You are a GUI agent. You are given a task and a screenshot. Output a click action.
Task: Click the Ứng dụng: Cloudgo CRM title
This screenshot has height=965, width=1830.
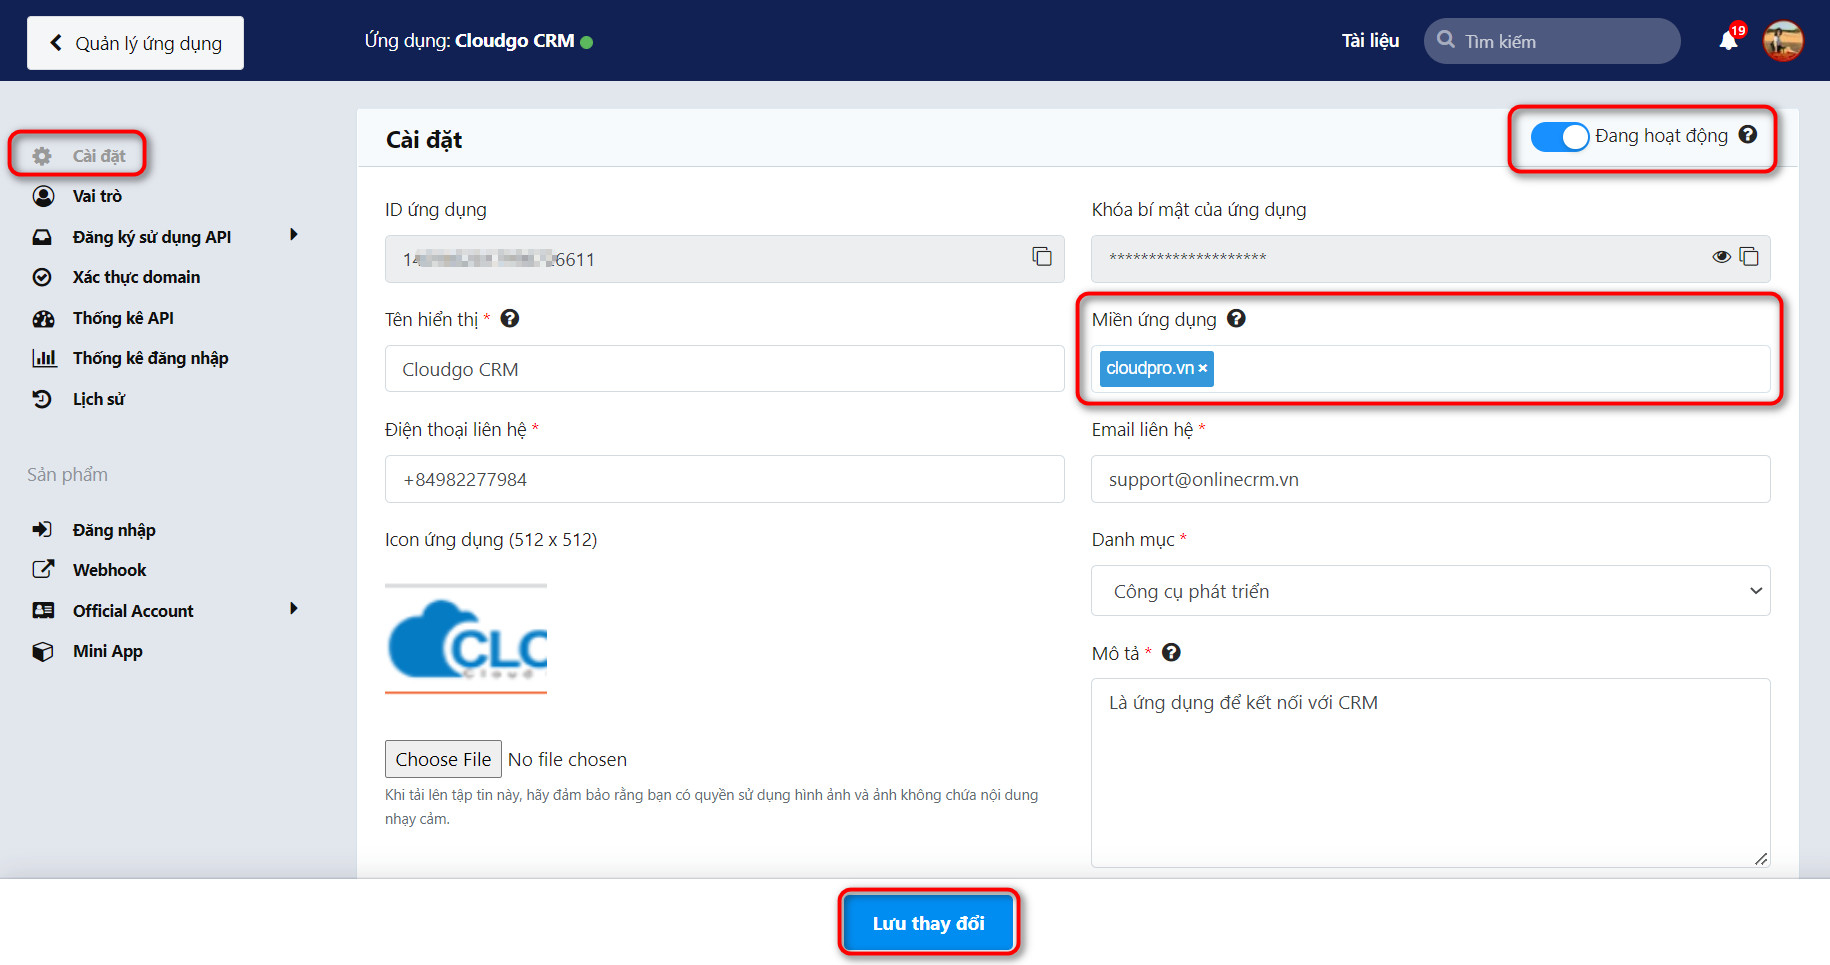click(x=469, y=41)
